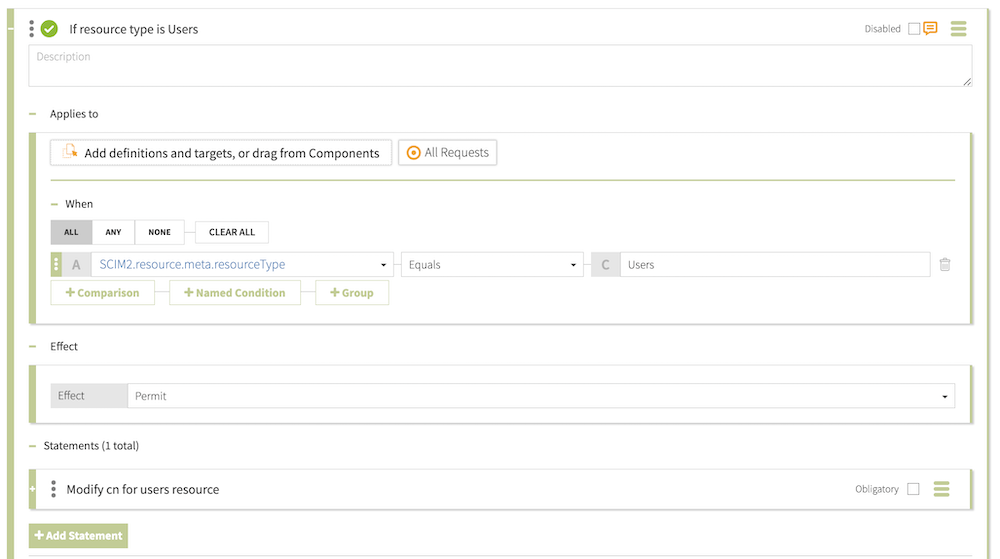Click the Users value input field
Image resolution: width=1000 pixels, height=559 pixels.
(x=775, y=265)
